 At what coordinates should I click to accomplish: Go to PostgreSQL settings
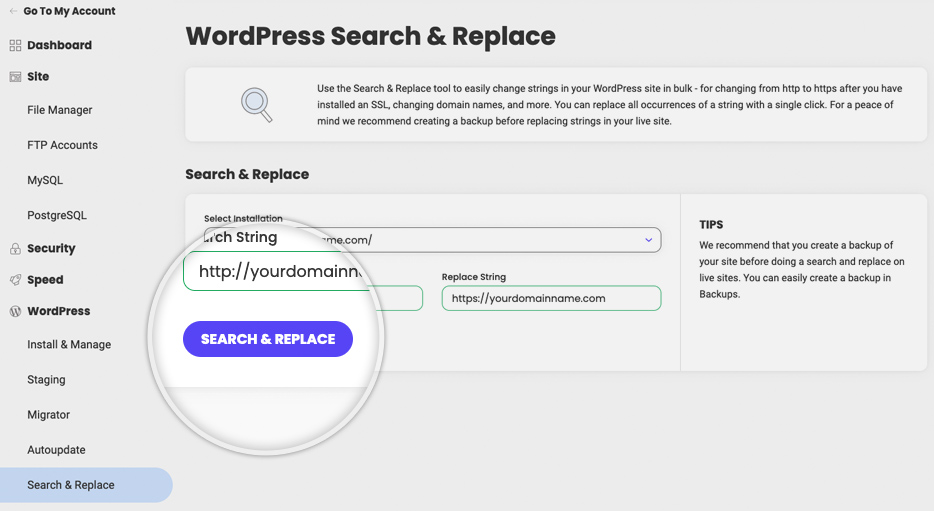(x=57, y=216)
